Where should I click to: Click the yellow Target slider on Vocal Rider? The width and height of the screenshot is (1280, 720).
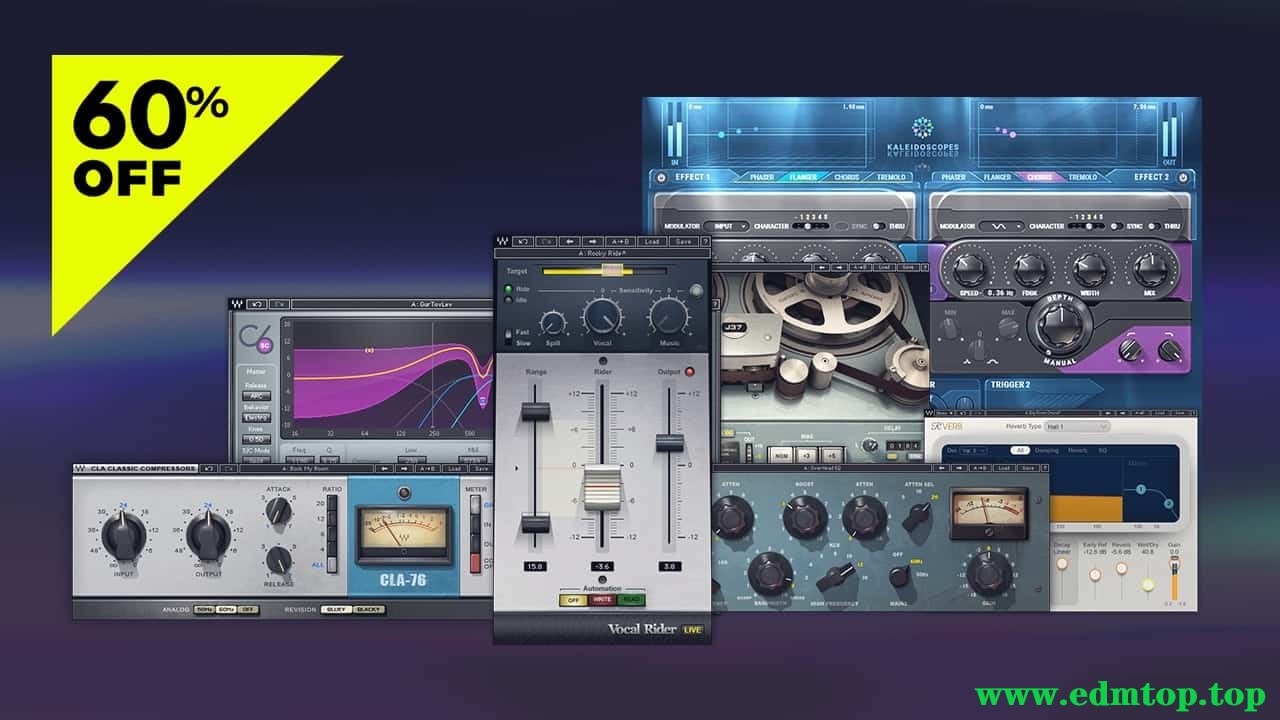coord(612,270)
